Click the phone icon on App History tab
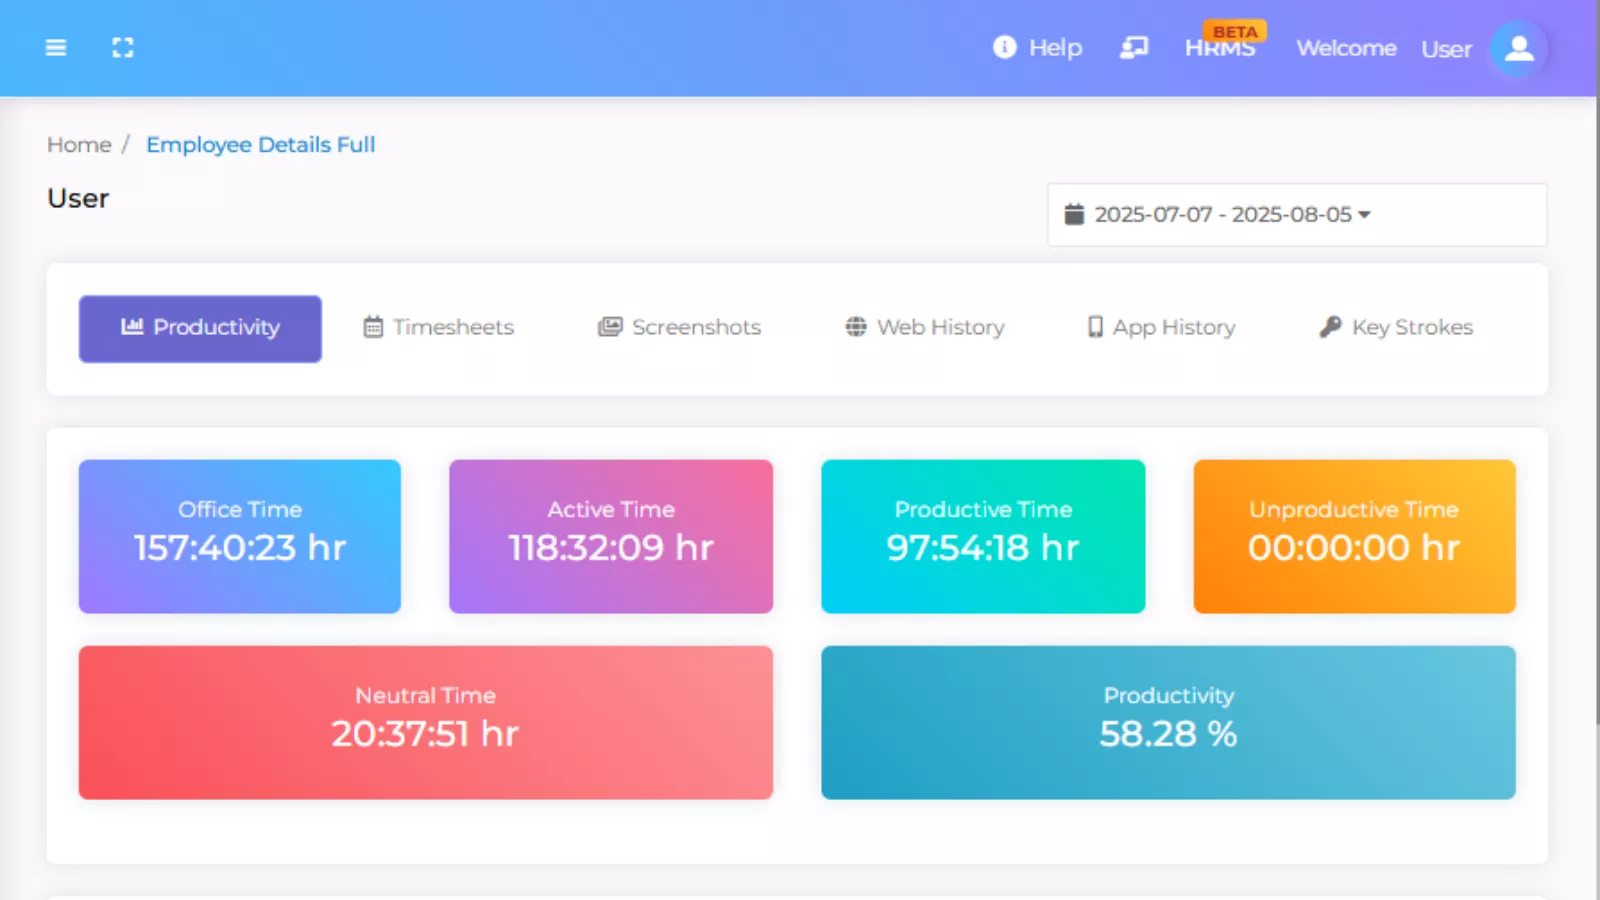The width and height of the screenshot is (1600, 900). (1094, 327)
